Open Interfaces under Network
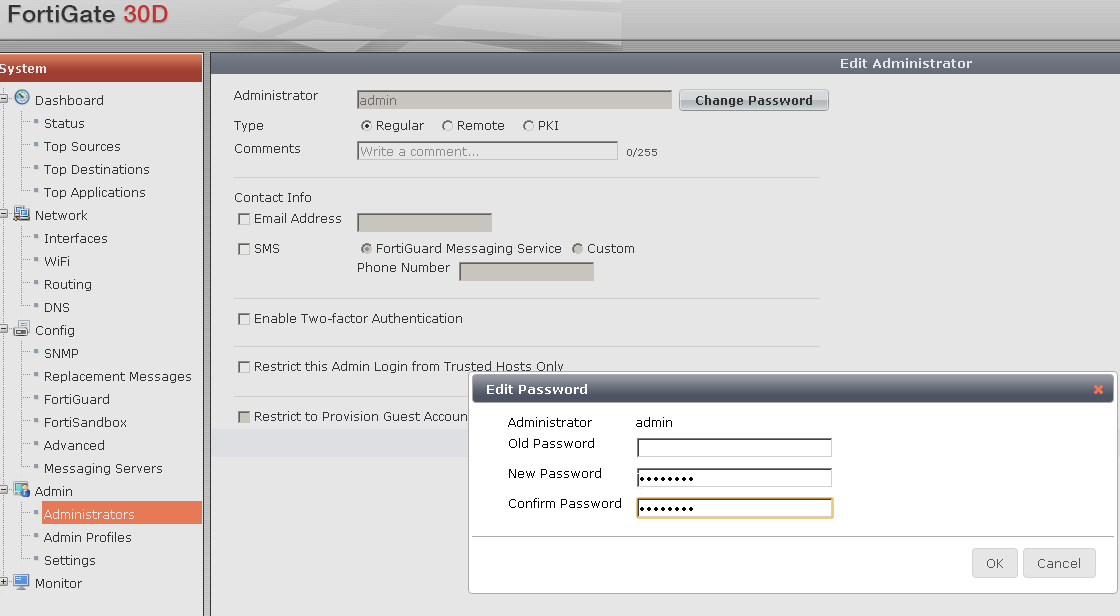Image resolution: width=1120 pixels, height=616 pixels. pyautogui.click(x=76, y=239)
